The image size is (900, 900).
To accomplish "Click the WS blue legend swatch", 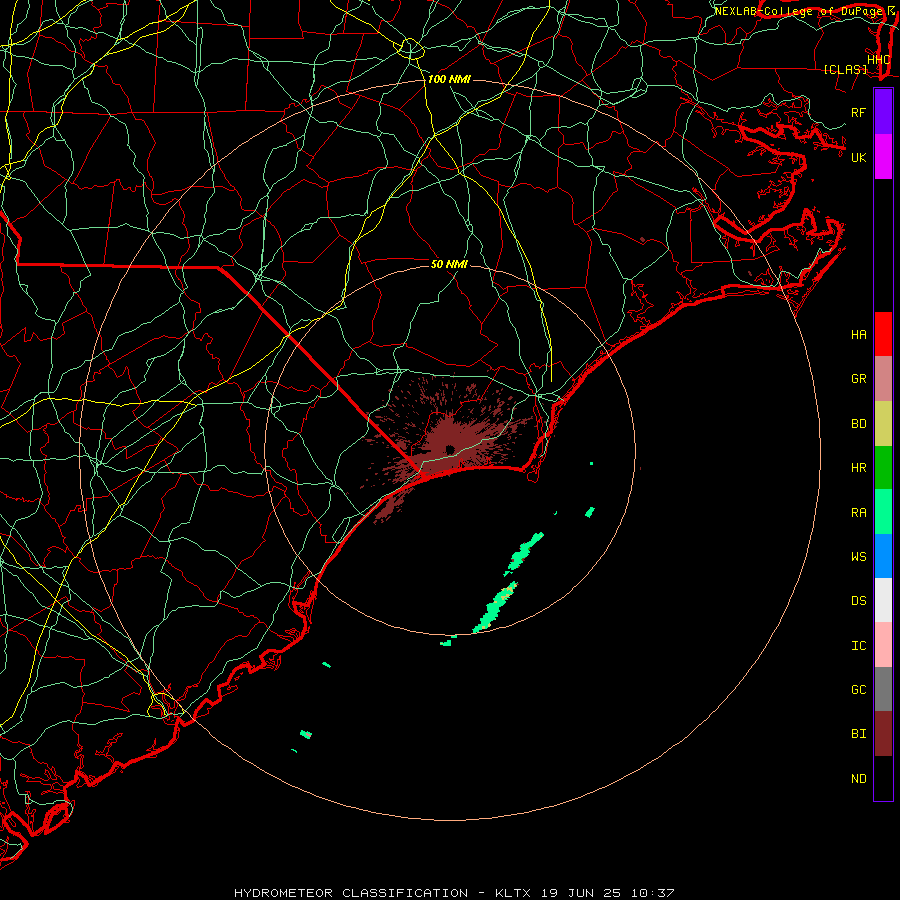I will tap(883, 556).
